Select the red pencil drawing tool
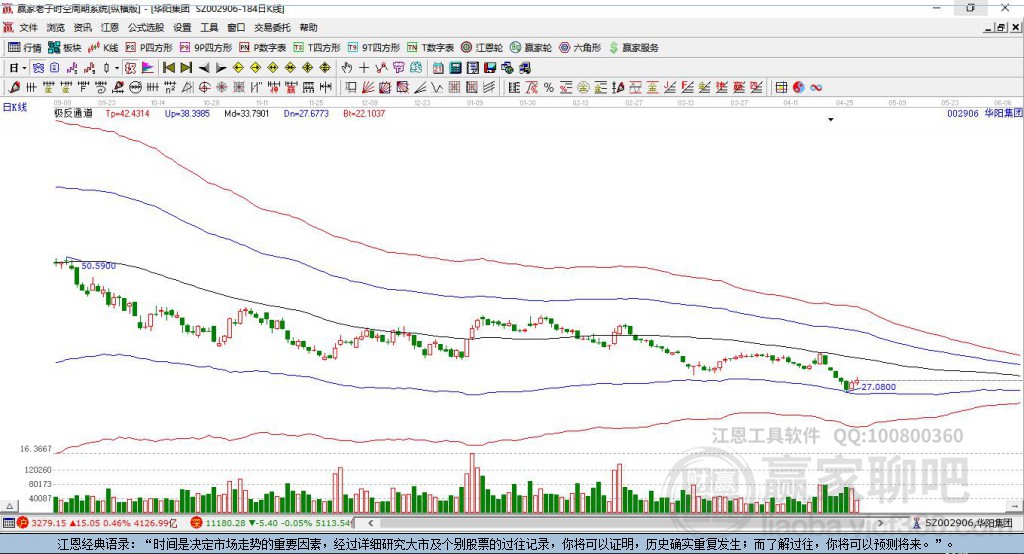The height and width of the screenshot is (554, 1024). click(14, 88)
